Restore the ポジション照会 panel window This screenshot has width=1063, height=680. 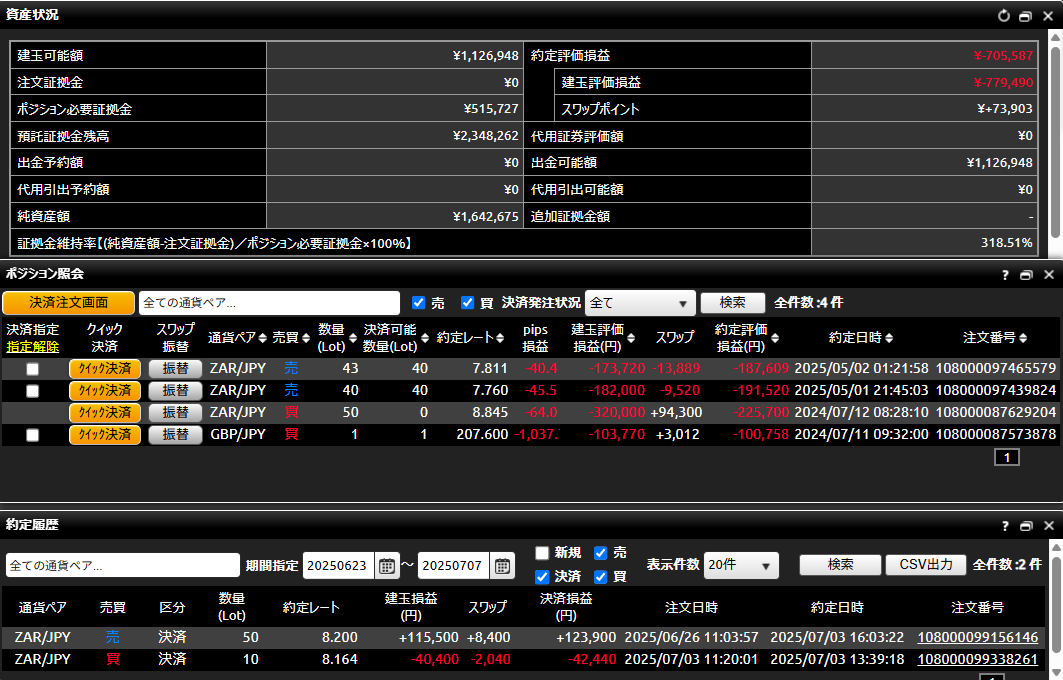pos(1026,275)
